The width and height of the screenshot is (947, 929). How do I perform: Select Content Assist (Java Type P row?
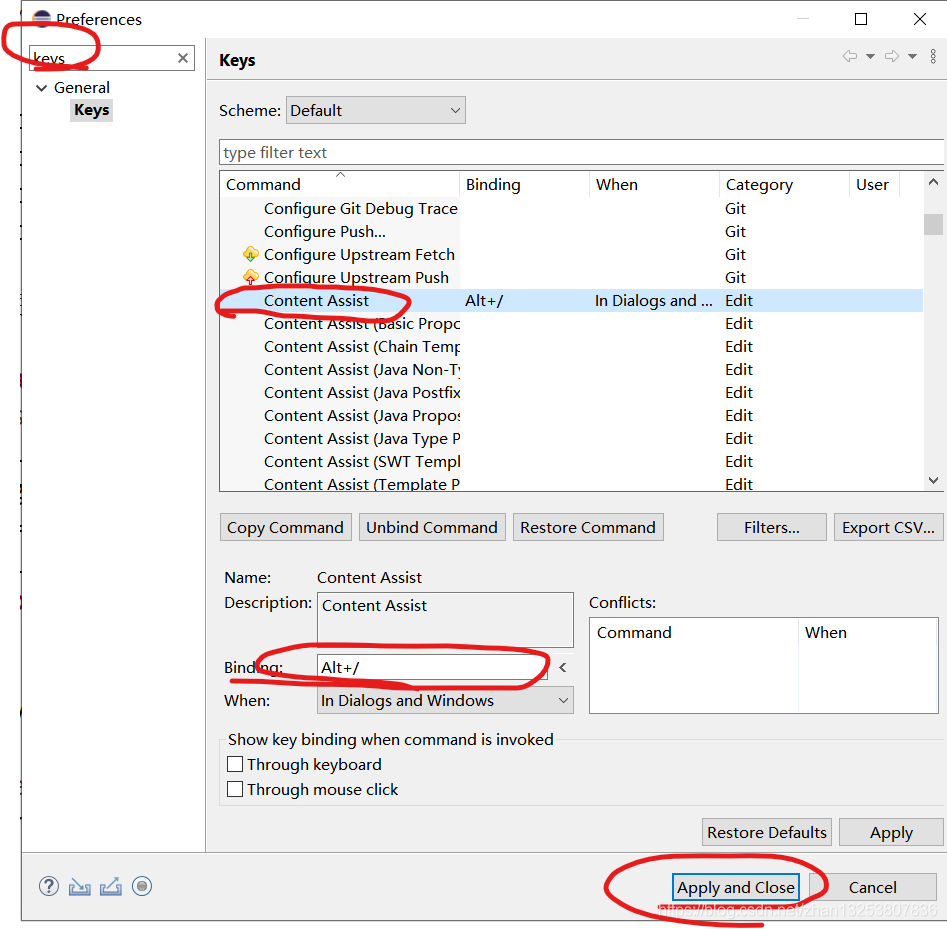[571, 439]
